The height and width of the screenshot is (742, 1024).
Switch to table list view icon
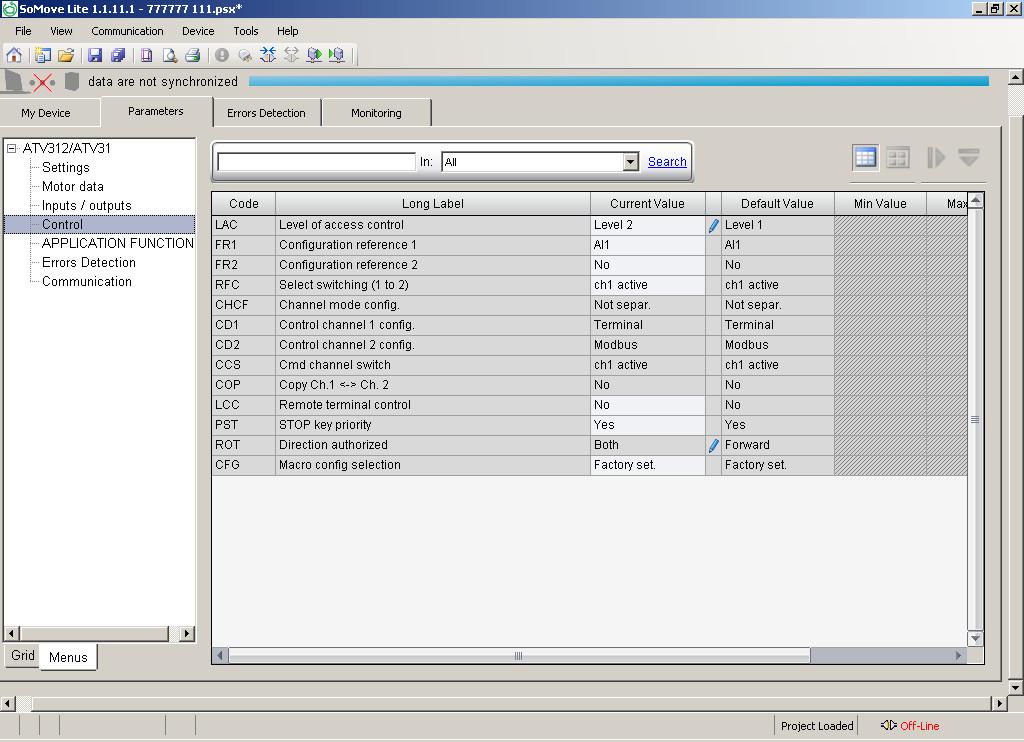click(x=865, y=157)
